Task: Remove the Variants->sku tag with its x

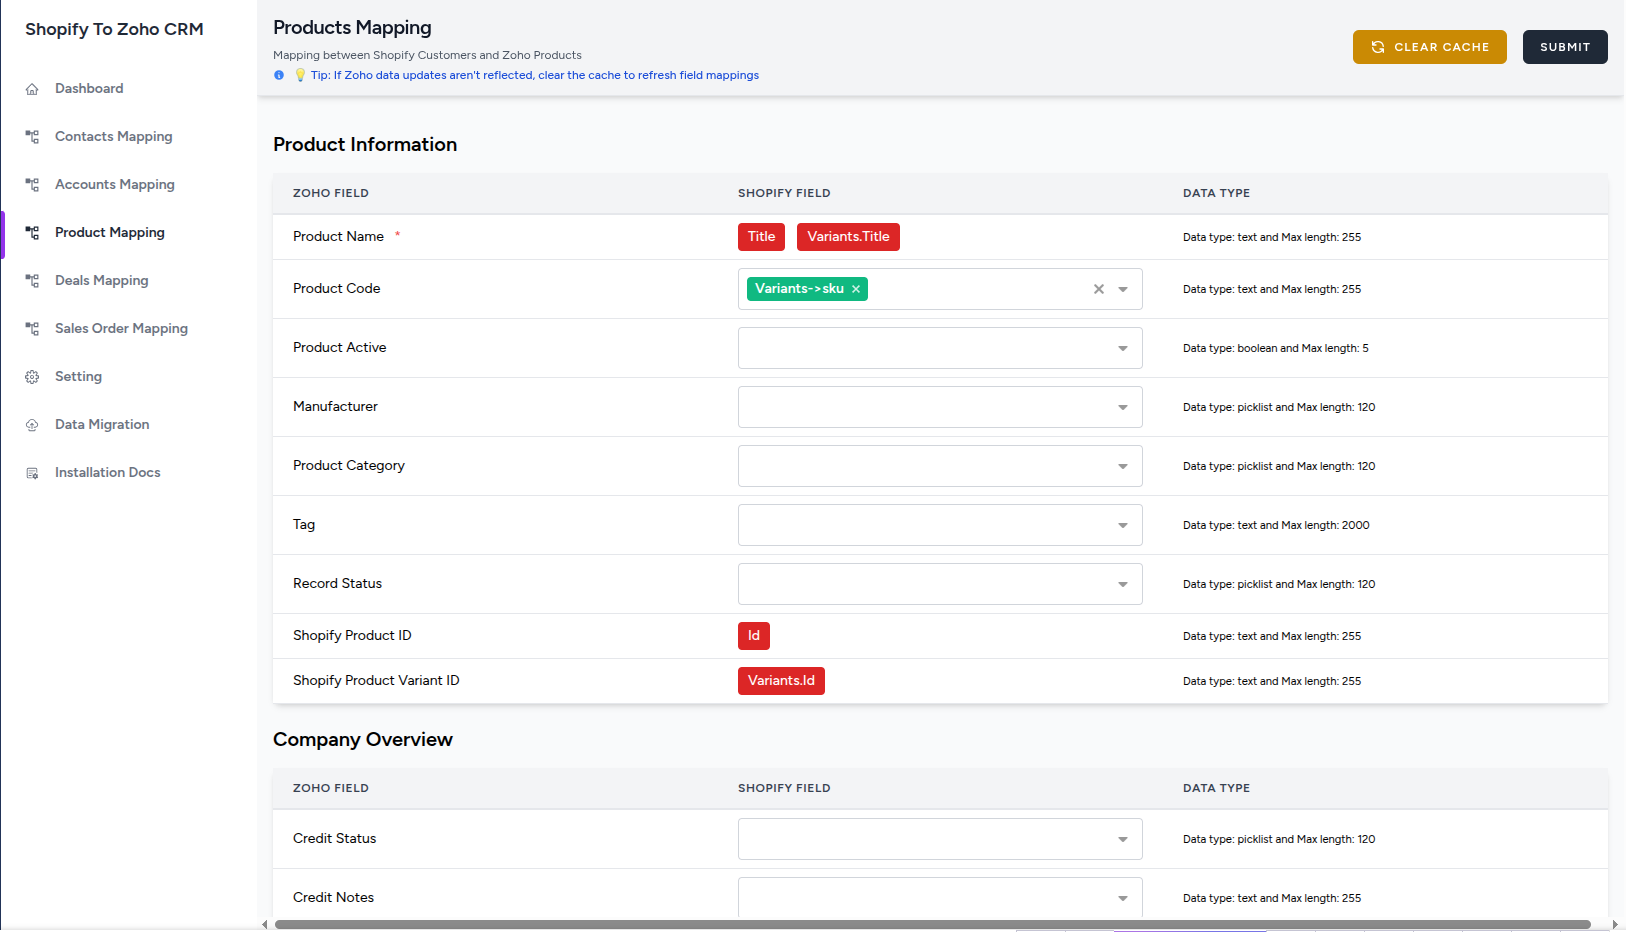Action: coord(856,289)
